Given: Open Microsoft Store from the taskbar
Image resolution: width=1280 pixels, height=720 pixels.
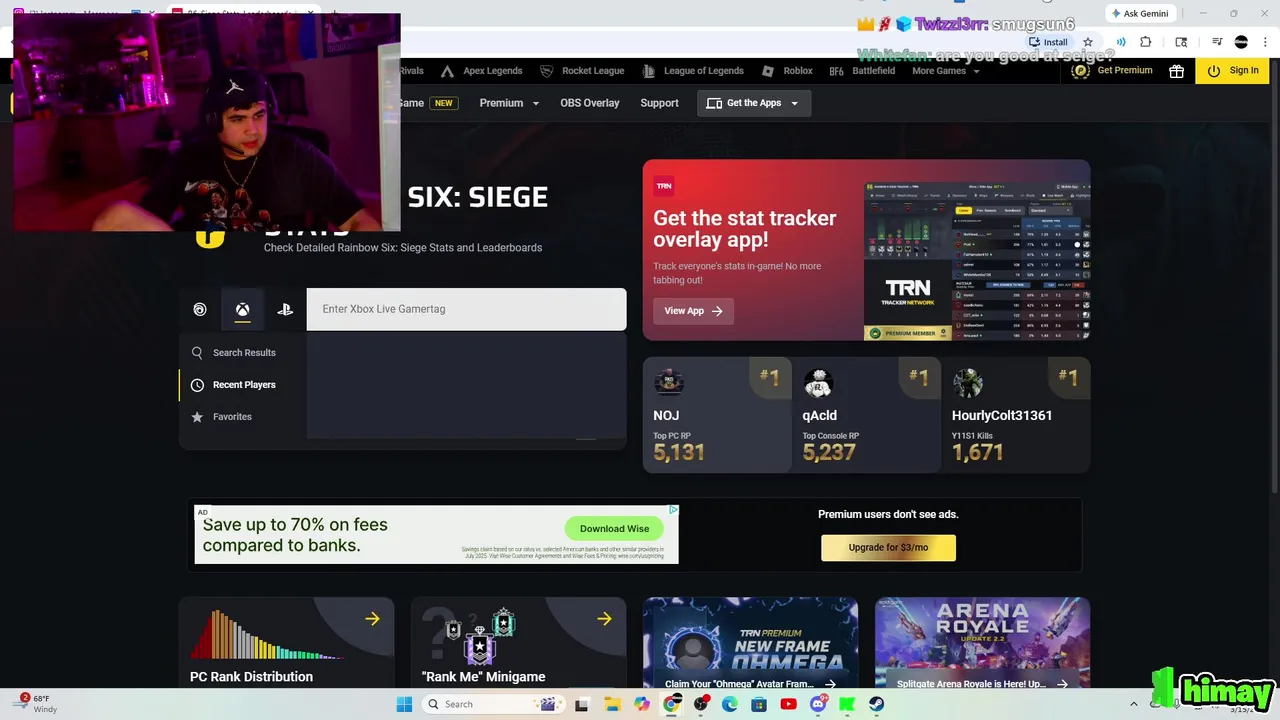Looking at the screenshot, I should pos(759,704).
